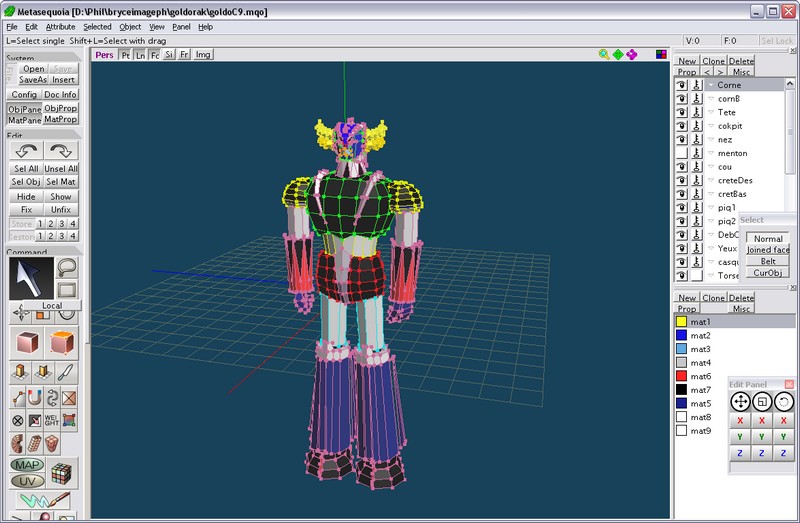
Task: Open the Primitive cube tool
Action: pyautogui.click(x=27, y=342)
